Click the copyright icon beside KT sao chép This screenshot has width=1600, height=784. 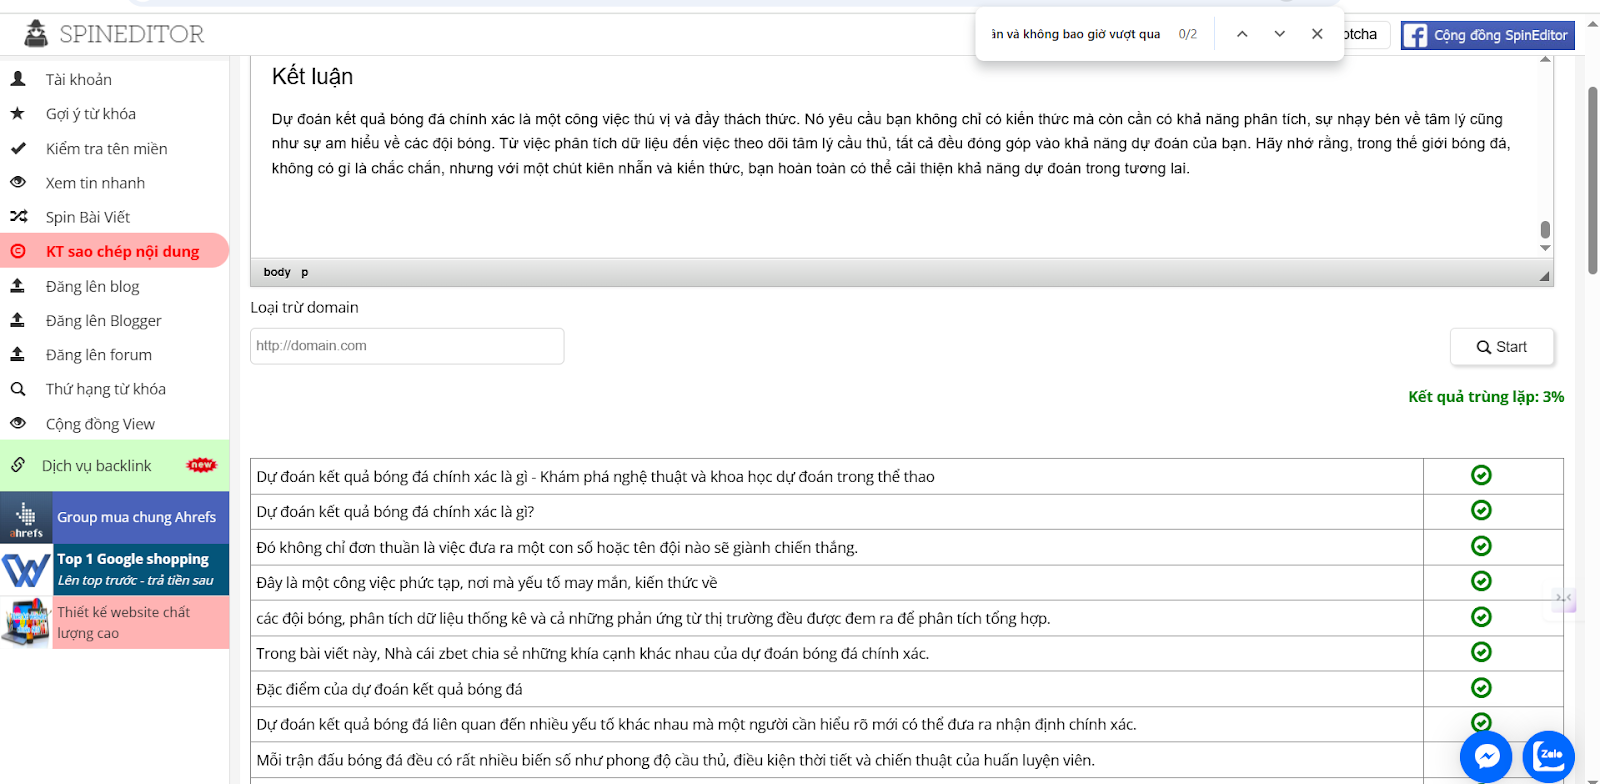pos(18,251)
